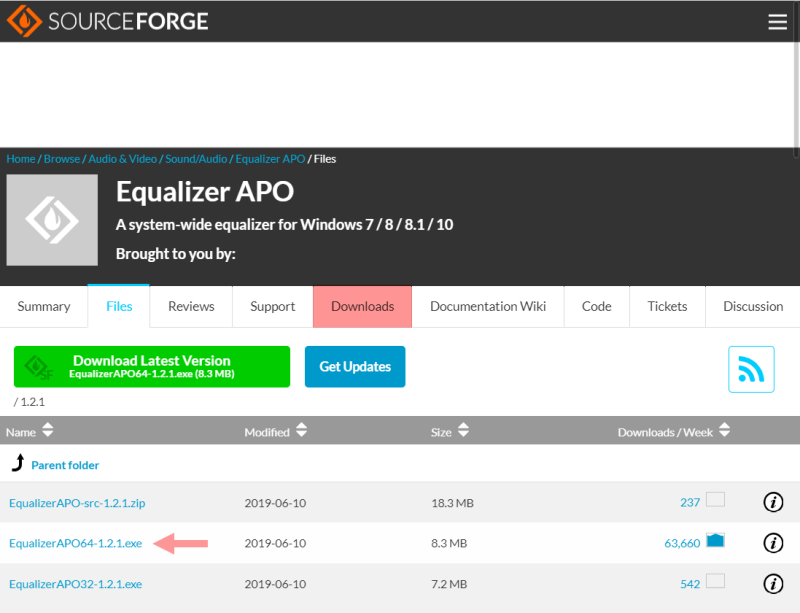Open the hamburger menu
This screenshot has height=613, width=800.
coord(778,22)
